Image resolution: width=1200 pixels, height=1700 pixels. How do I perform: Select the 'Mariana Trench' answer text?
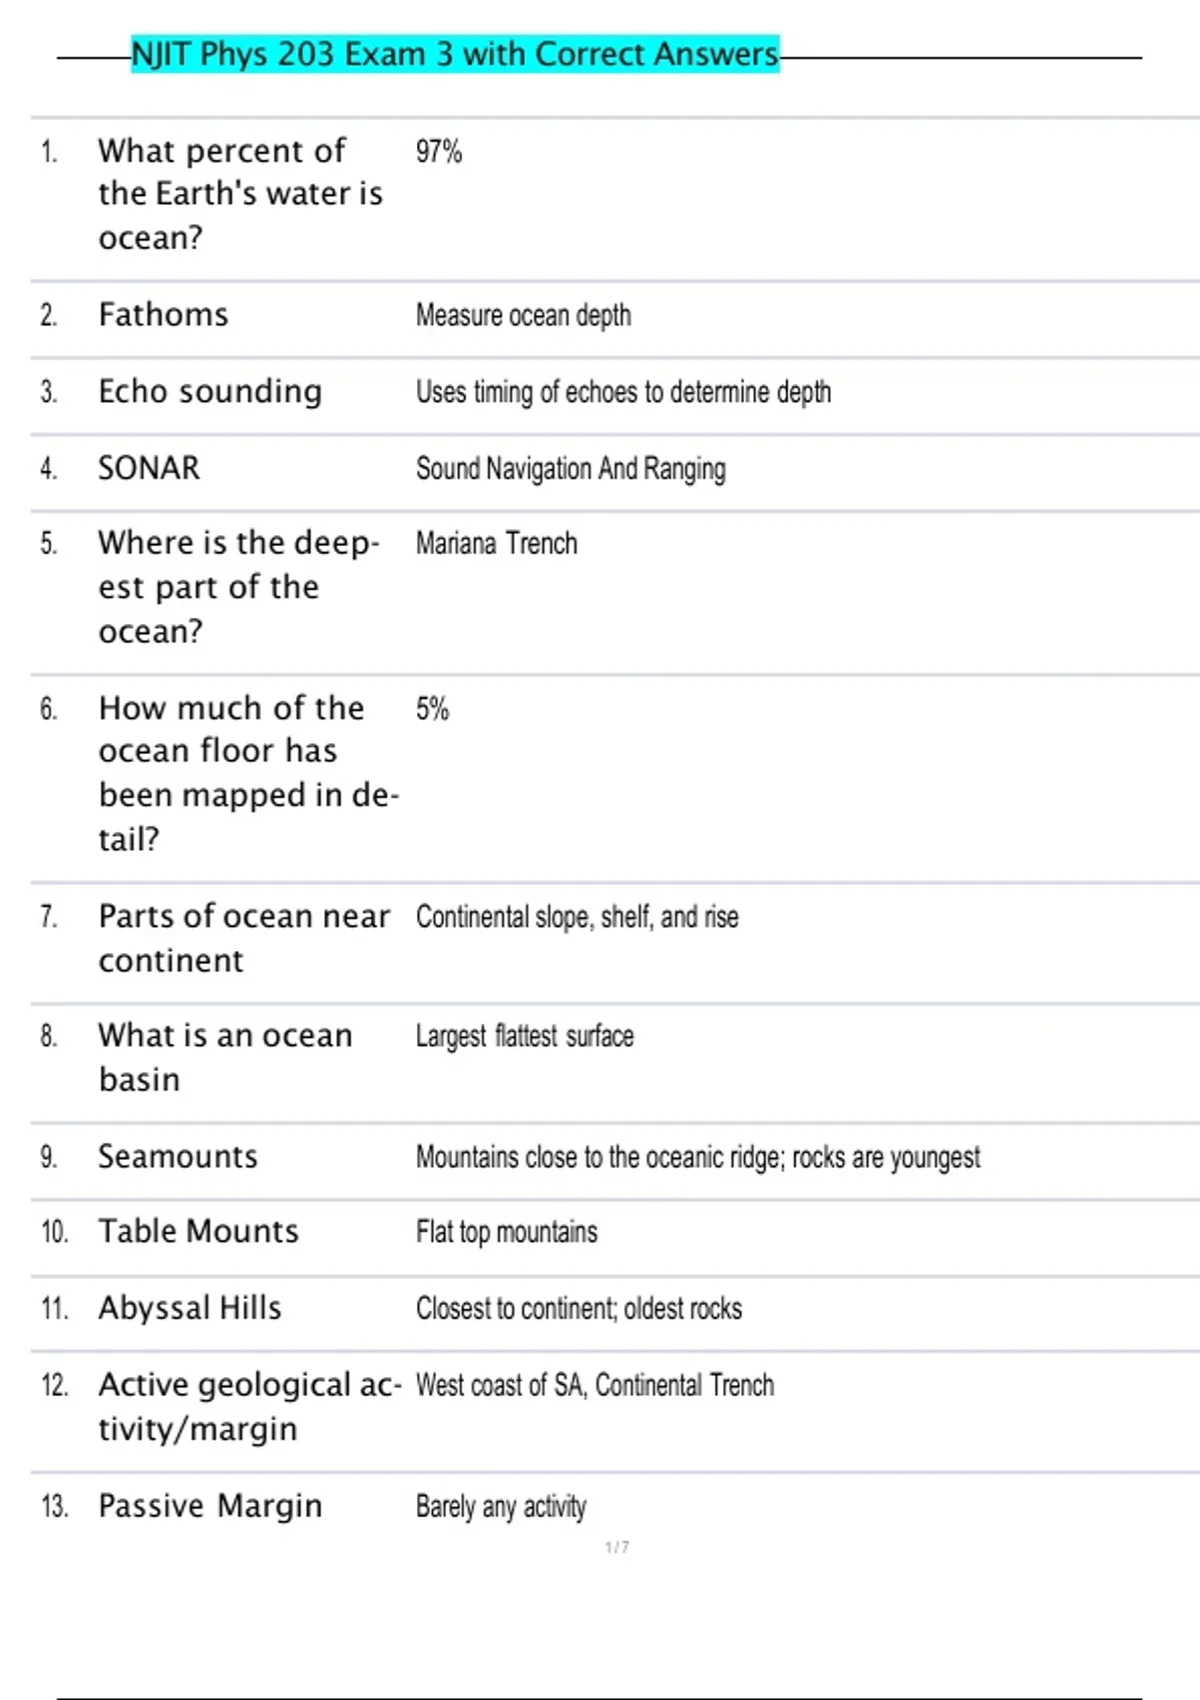point(496,544)
